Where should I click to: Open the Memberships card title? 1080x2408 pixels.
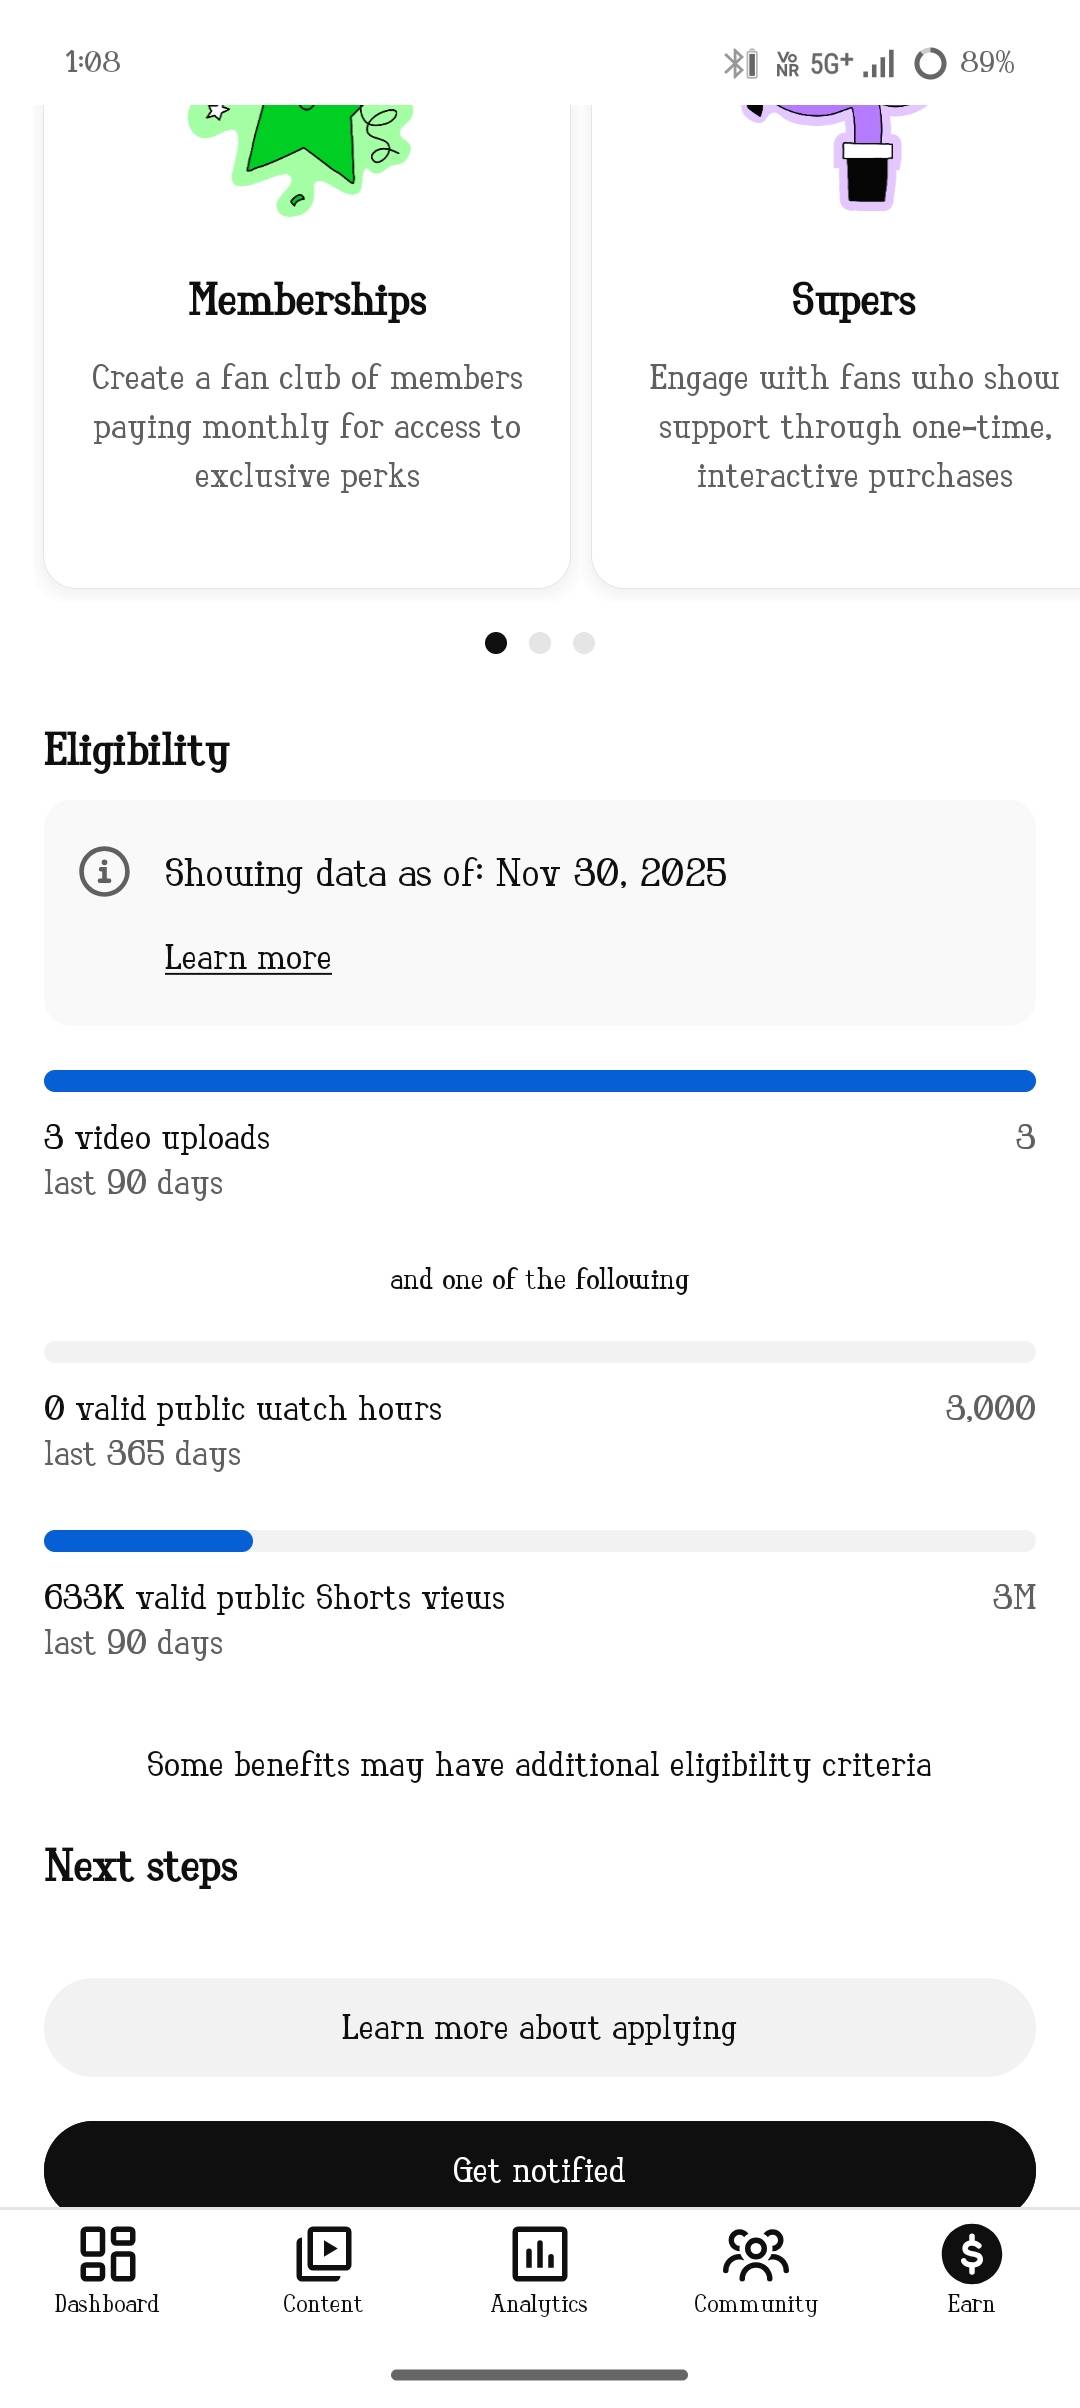(308, 300)
